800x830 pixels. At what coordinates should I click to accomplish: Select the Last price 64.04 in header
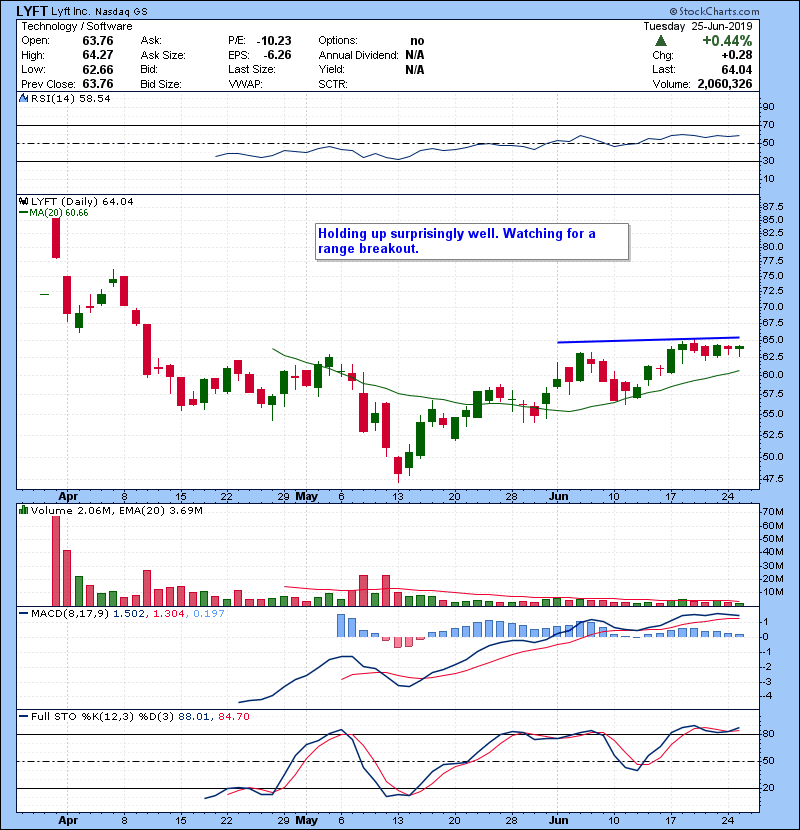736,69
